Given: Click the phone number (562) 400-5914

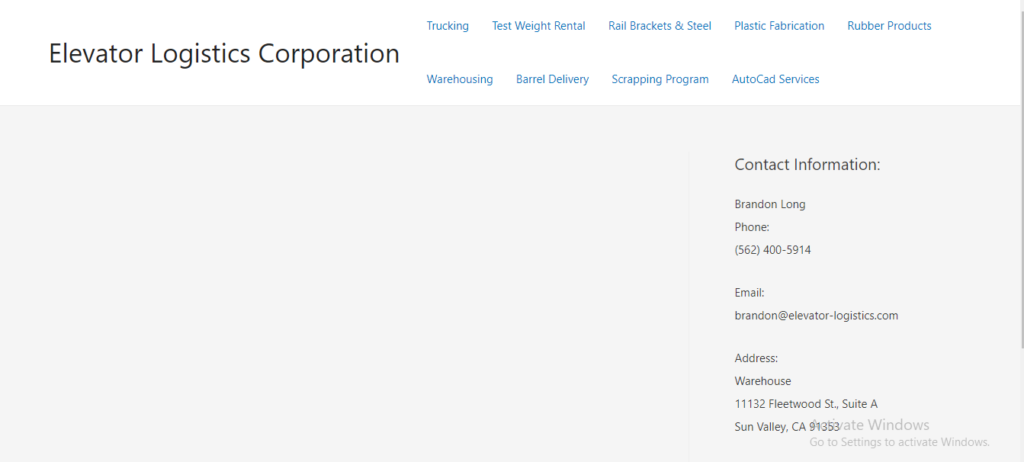Looking at the screenshot, I should click(x=773, y=250).
